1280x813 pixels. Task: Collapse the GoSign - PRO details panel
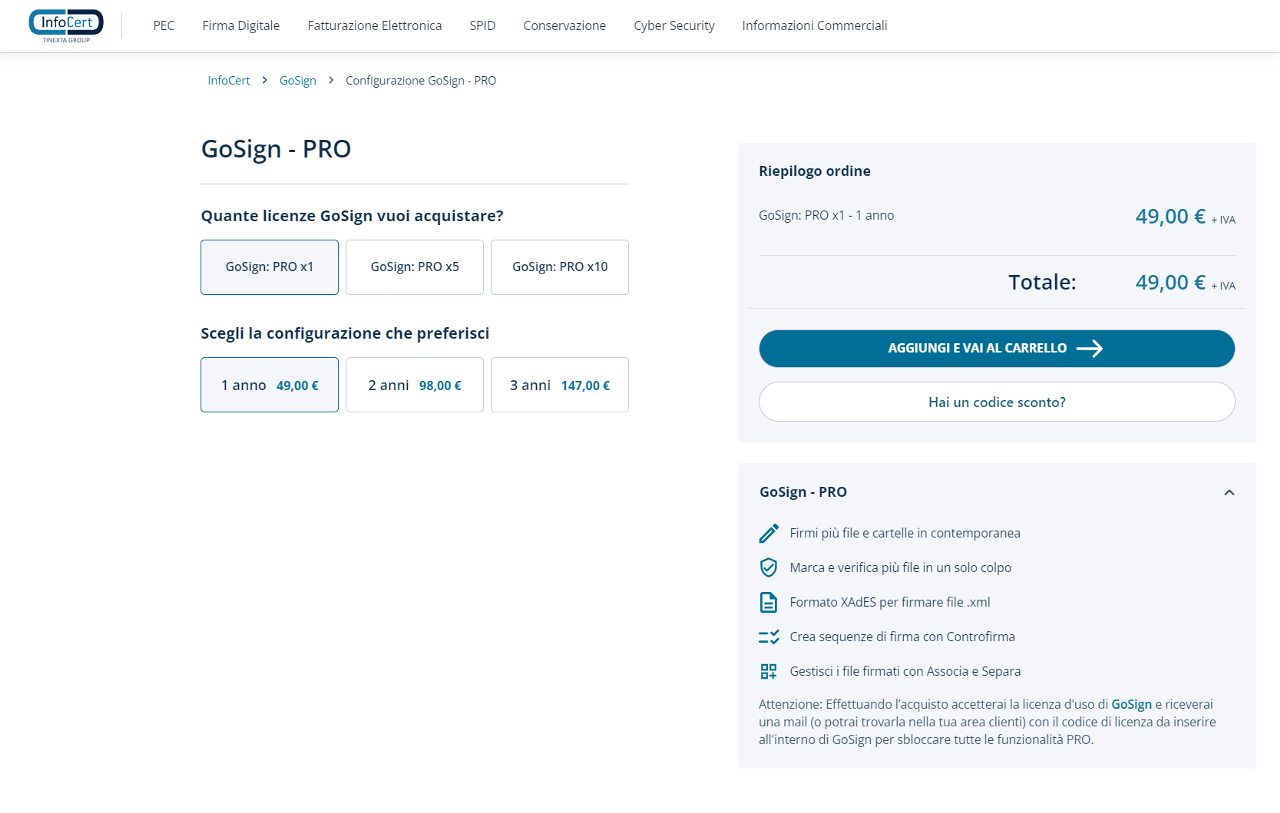pos(1230,492)
